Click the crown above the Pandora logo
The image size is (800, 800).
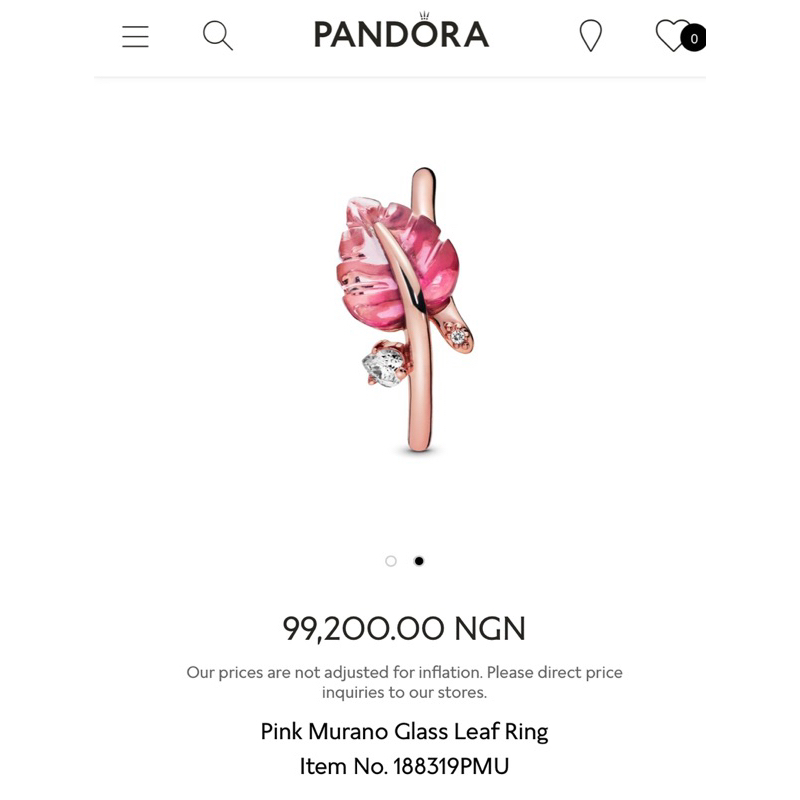tap(424, 15)
